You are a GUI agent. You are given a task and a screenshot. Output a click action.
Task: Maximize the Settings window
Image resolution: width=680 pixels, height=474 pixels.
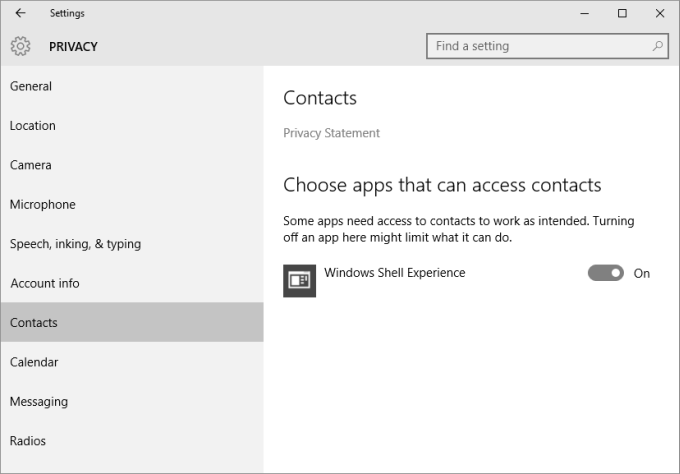[622, 13]
